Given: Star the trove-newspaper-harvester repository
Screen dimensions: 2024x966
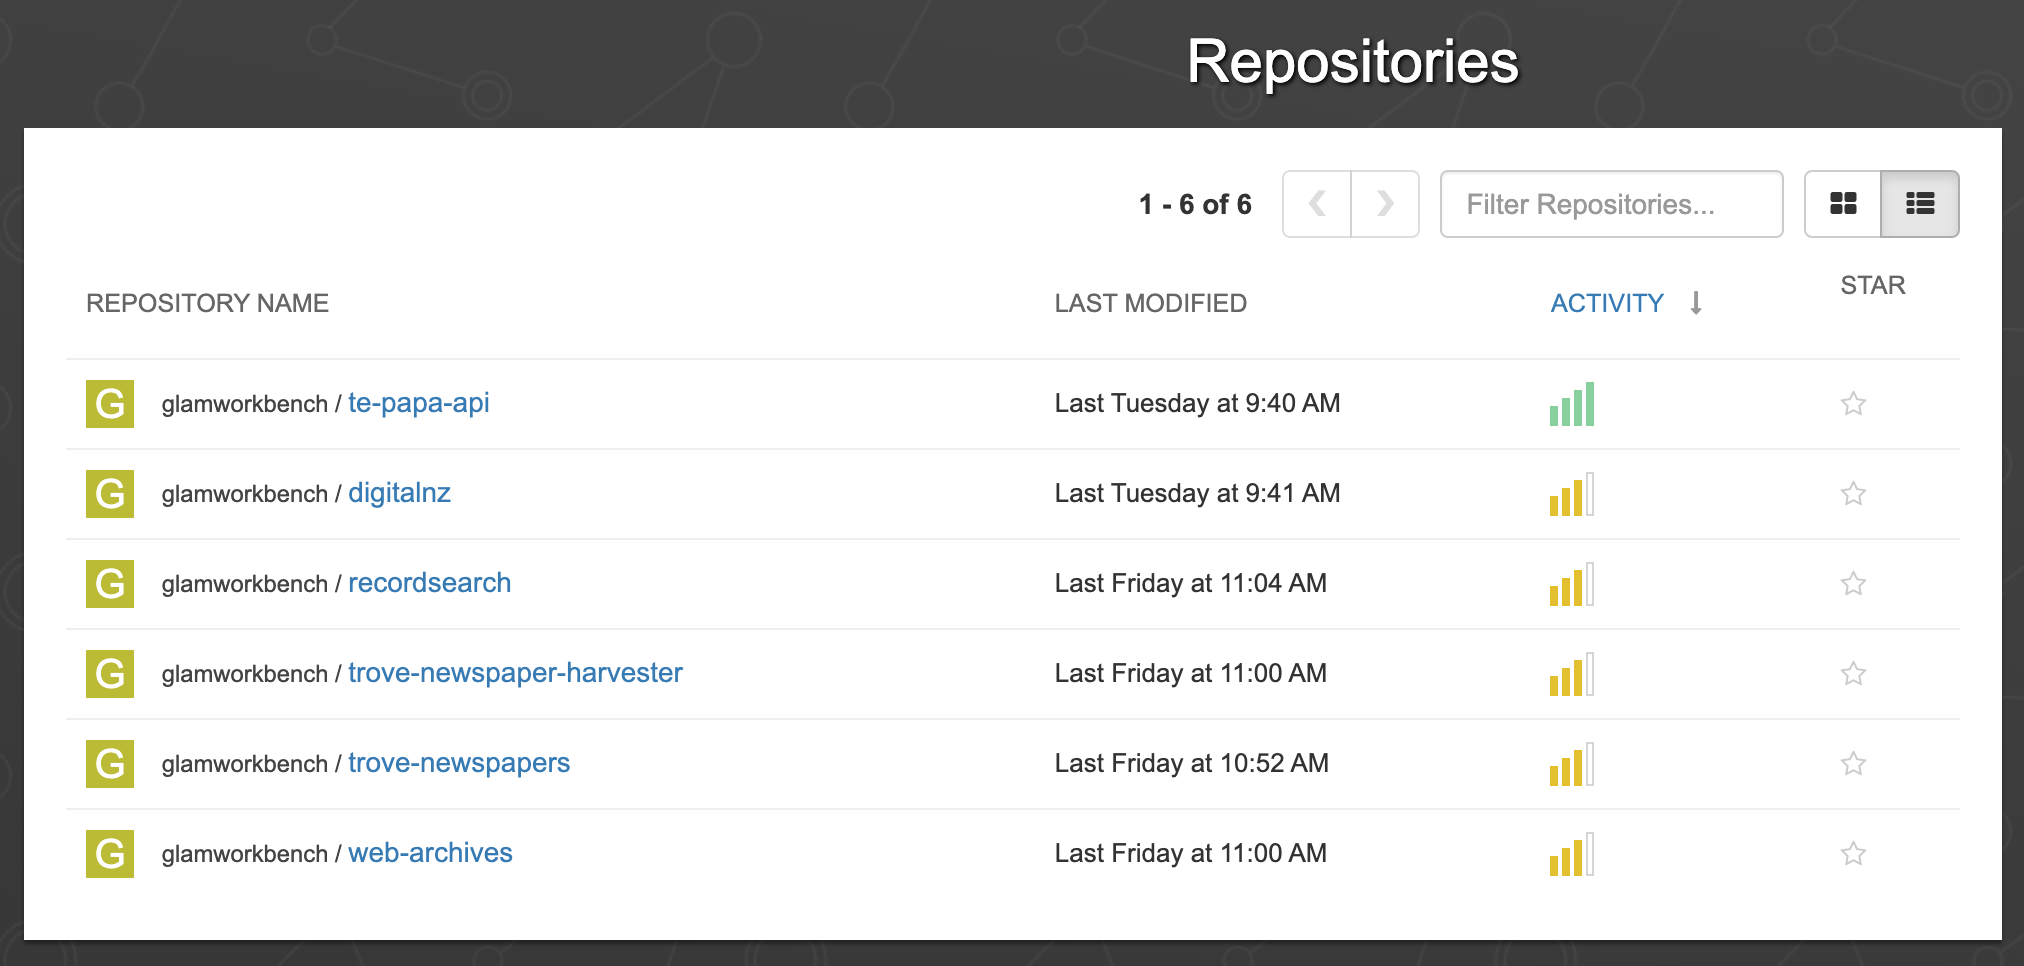Looking at the screenshot, I should tap(1853, 673).
